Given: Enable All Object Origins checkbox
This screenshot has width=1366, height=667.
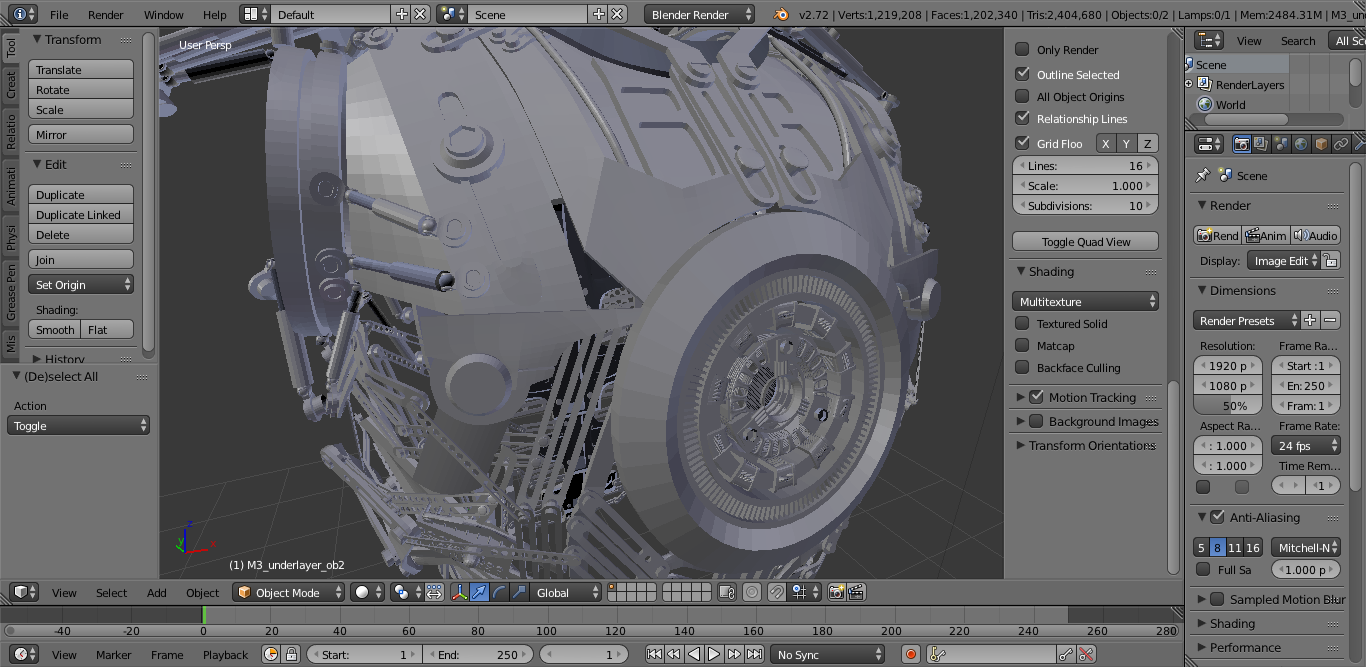Looking at the screenshot, I should [x=1022, y=96].
